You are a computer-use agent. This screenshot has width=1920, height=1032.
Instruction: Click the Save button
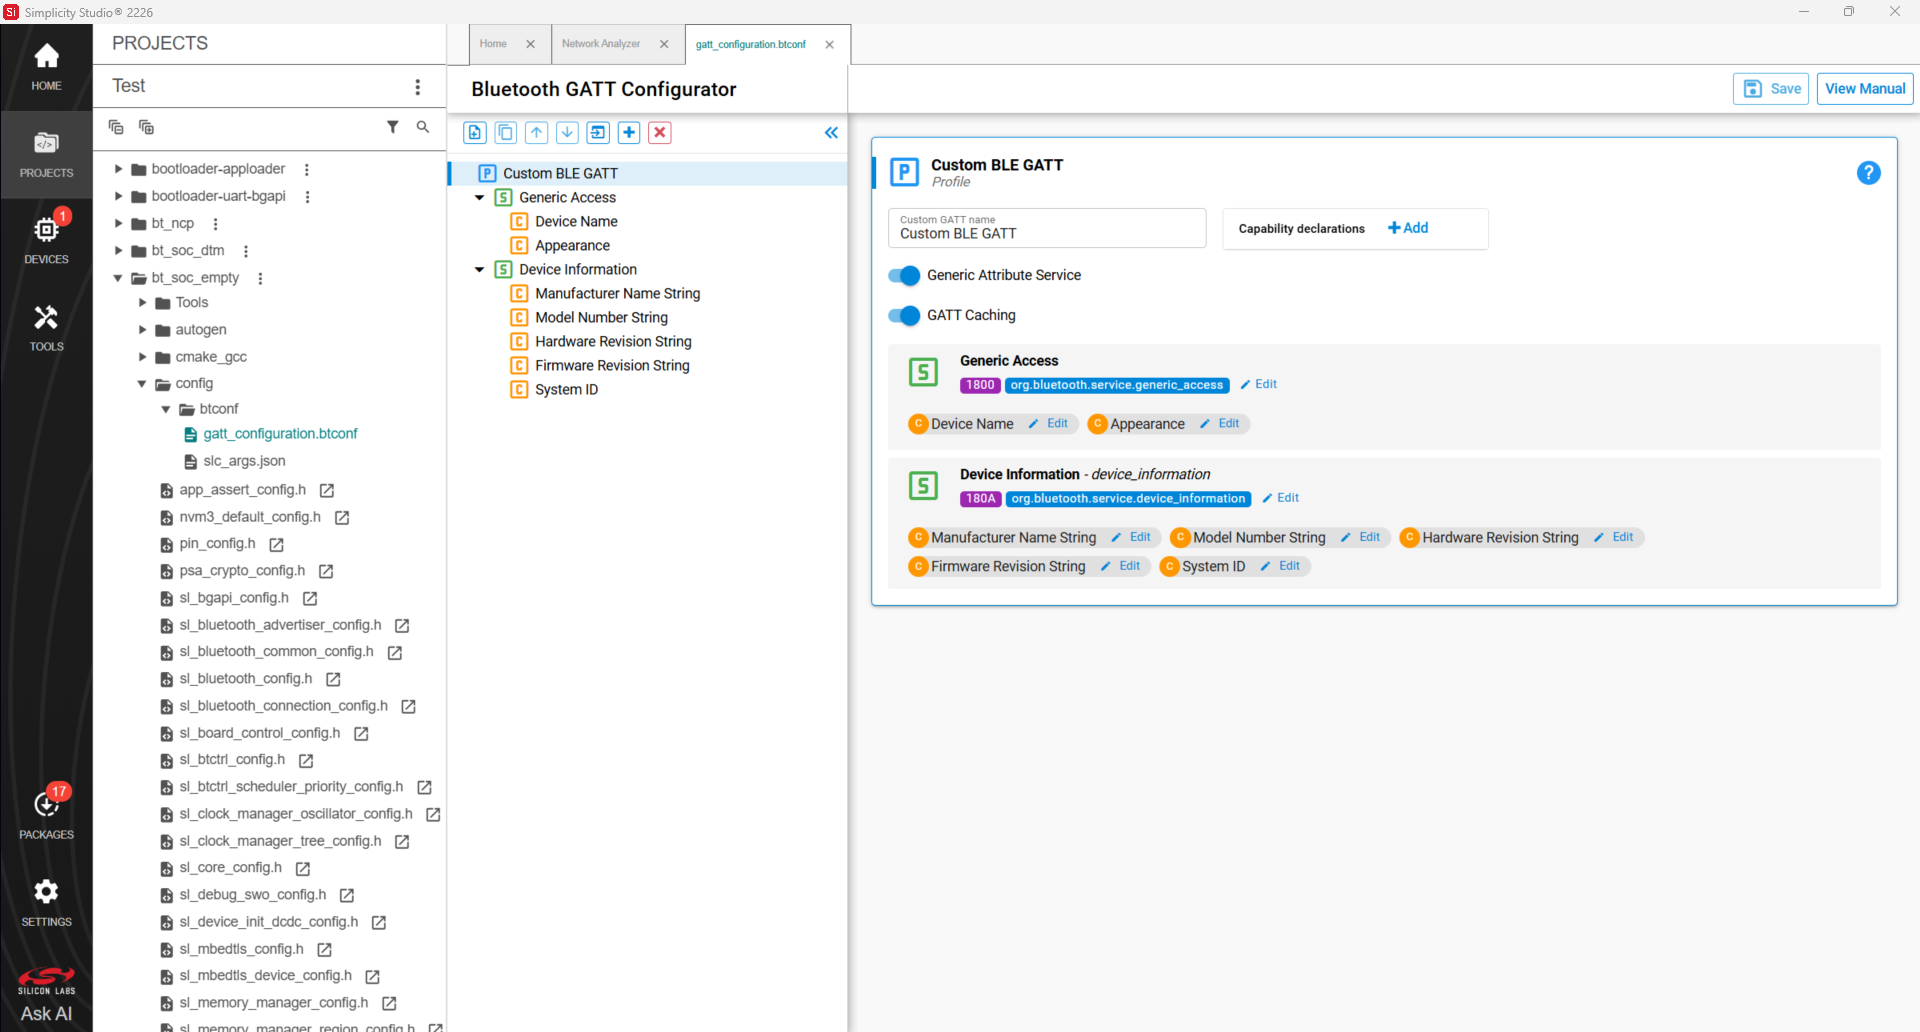1771,89
